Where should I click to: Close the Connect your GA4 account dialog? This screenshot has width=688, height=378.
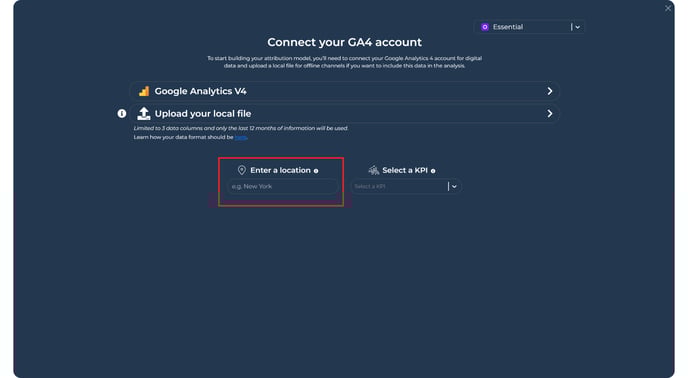coord(668,8)
